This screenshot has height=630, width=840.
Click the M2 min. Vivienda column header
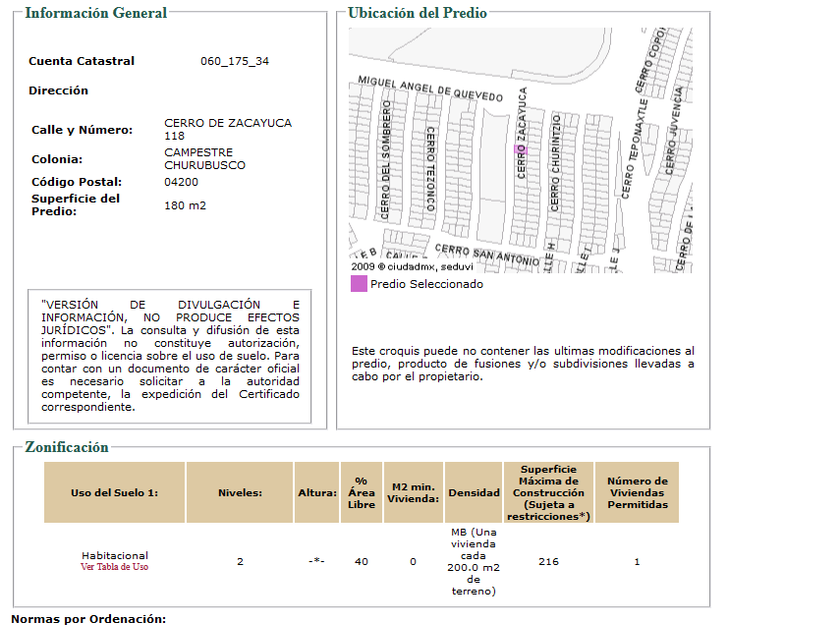(413, 493)
